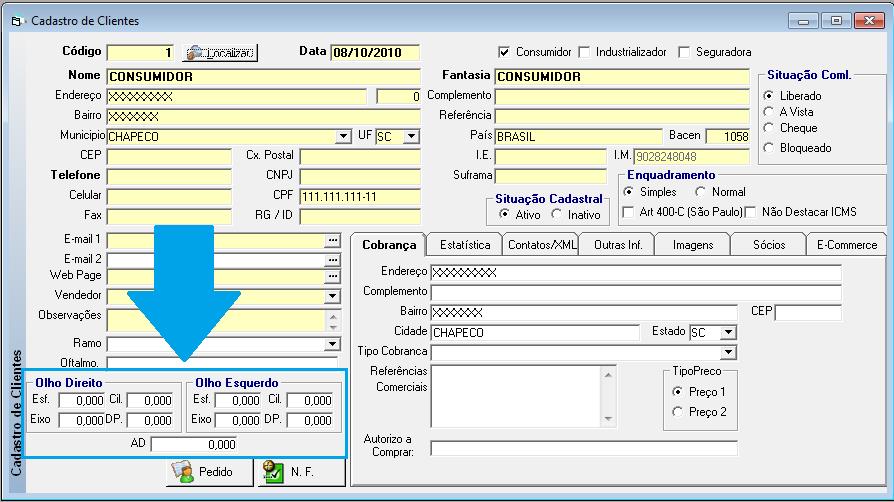Click Olho Direito Cil. field
894x502 pixels.
pyautogui.click(x=149, y=400)
